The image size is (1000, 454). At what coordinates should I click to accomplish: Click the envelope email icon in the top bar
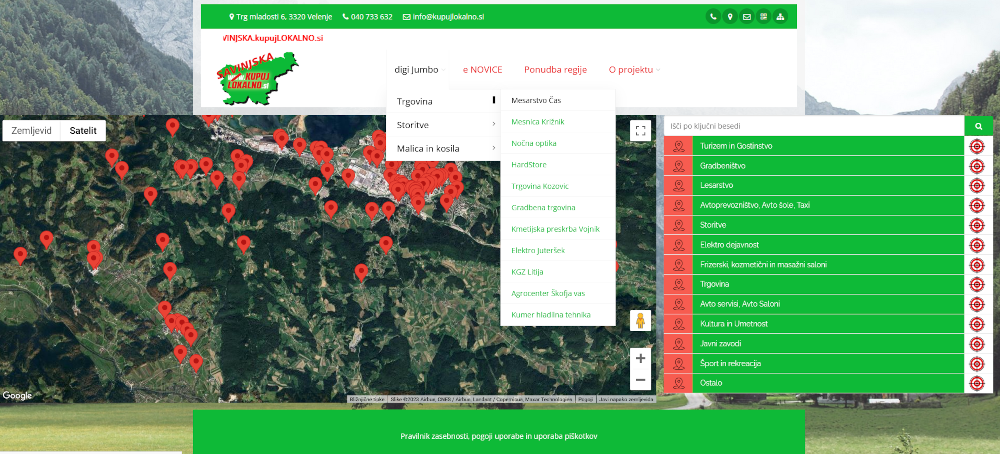746,17
